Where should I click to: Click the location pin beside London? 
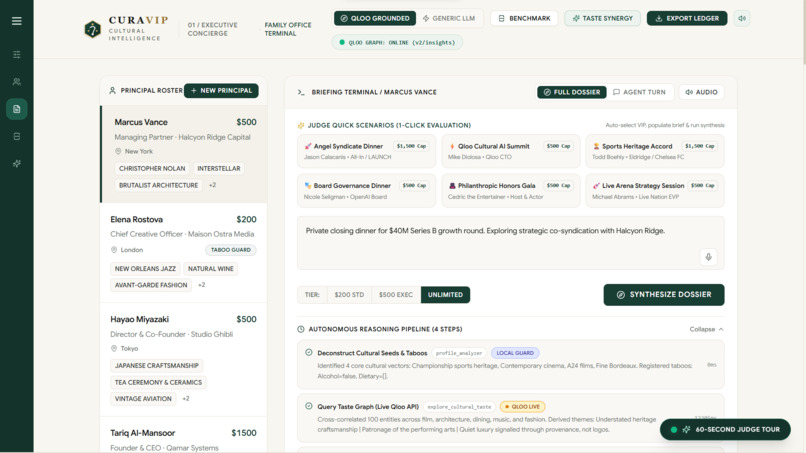coord(114,250)
